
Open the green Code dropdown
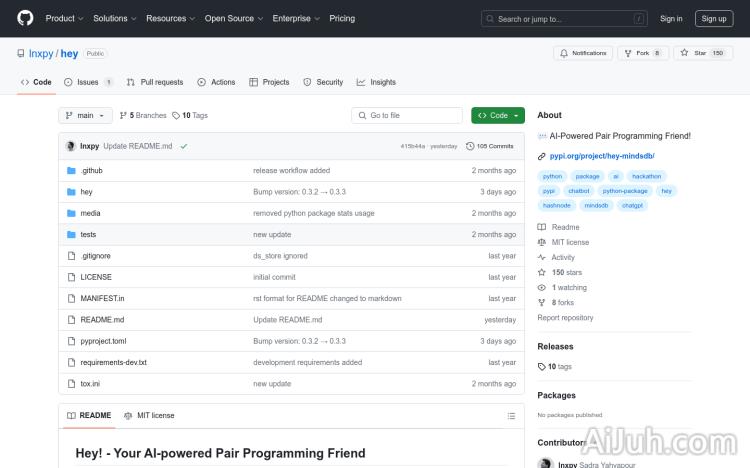497,115
